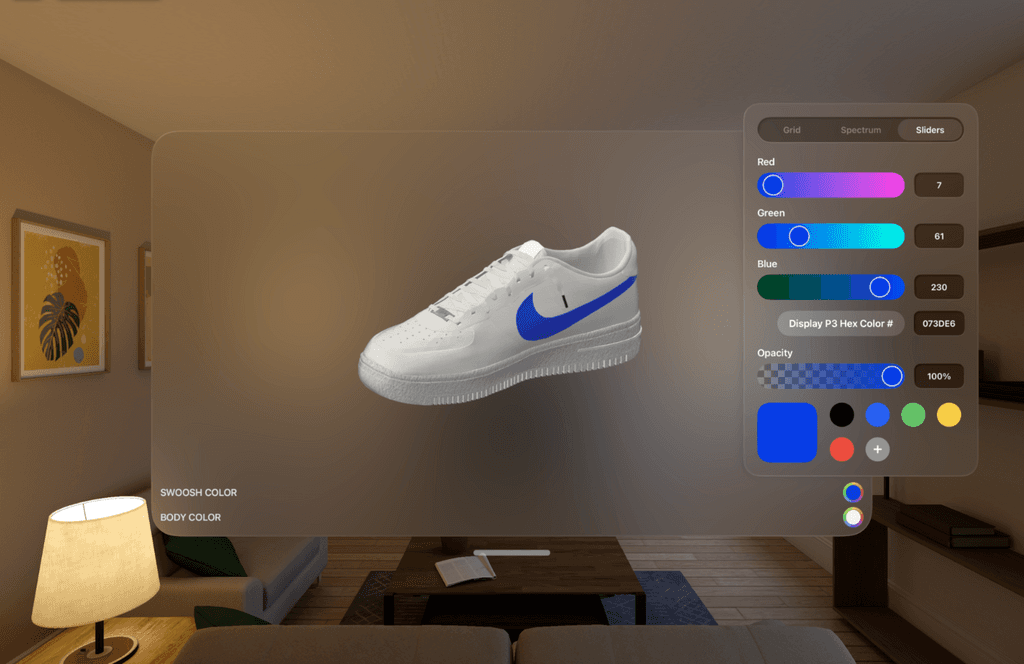Pick the red saved color swatch
This screenshot has height=664, width=1024.
point(841,449)
